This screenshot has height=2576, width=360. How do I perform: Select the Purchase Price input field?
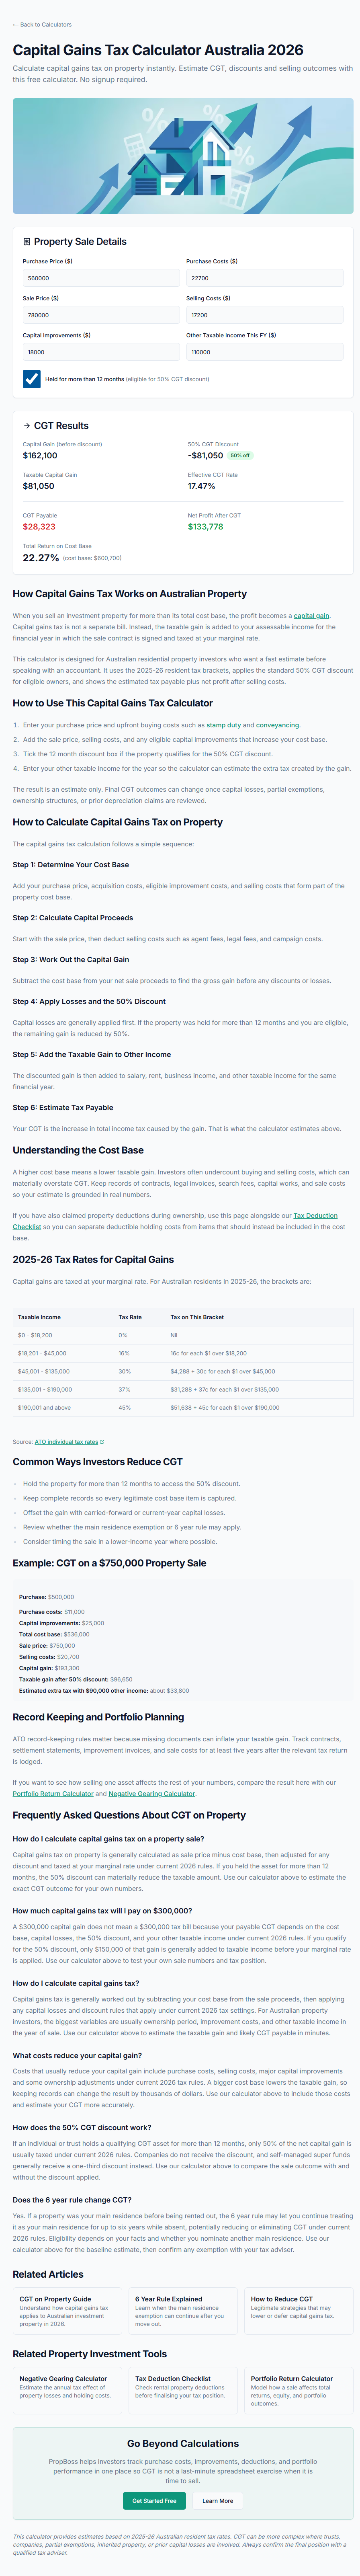coord(95,277)
